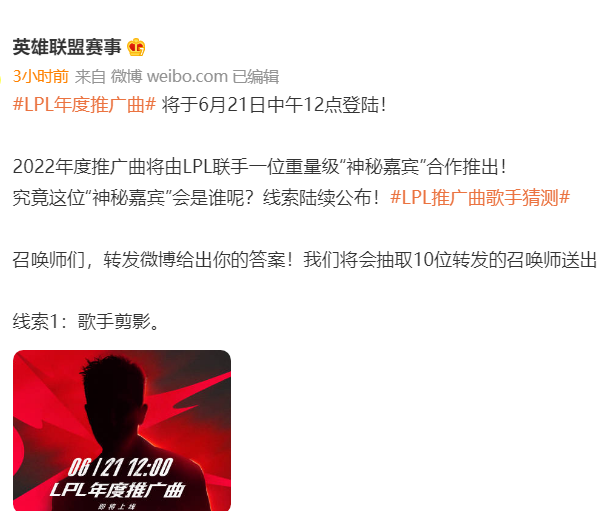Click the 线索1：歌手剪影 clue line
The width and height of the screenshot is (597, 511).
[86, 321]
